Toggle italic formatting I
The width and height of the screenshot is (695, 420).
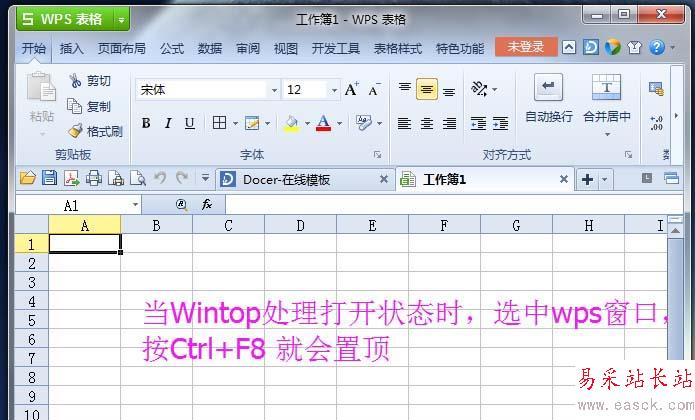(168, 123)
